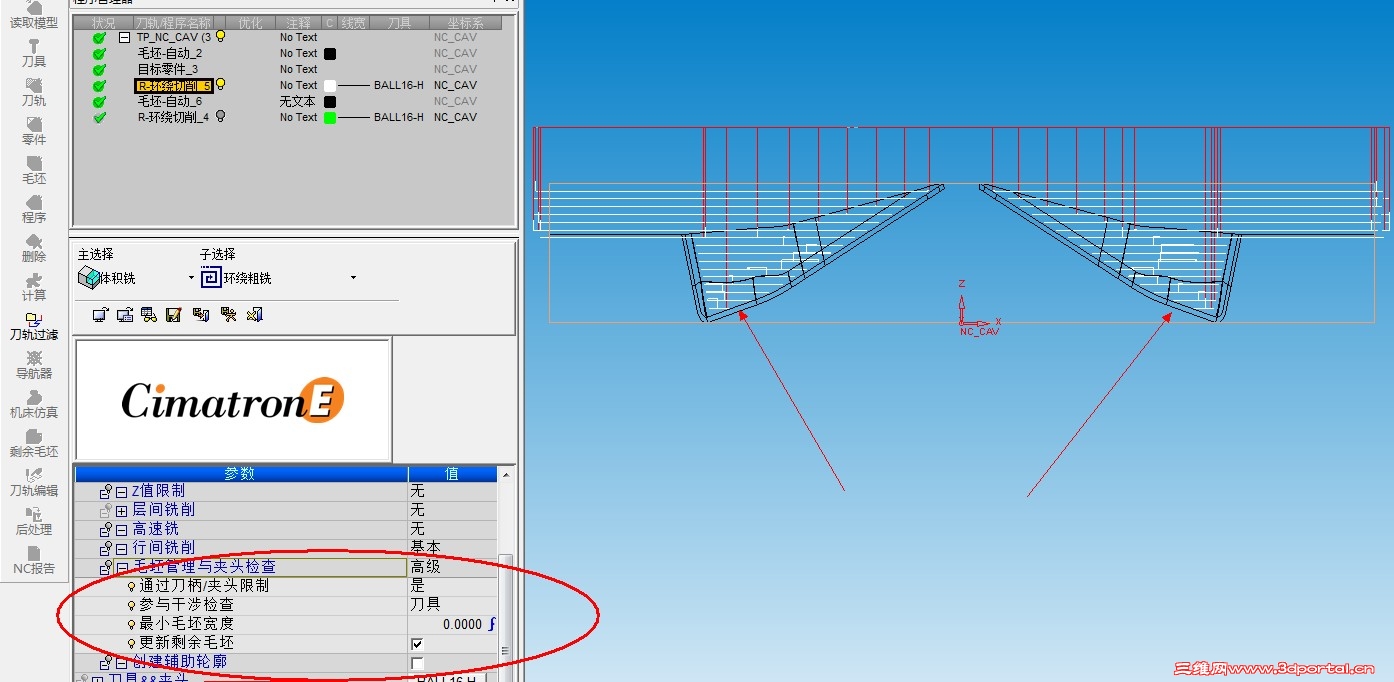Click the 状况 column header

[103, 23]
